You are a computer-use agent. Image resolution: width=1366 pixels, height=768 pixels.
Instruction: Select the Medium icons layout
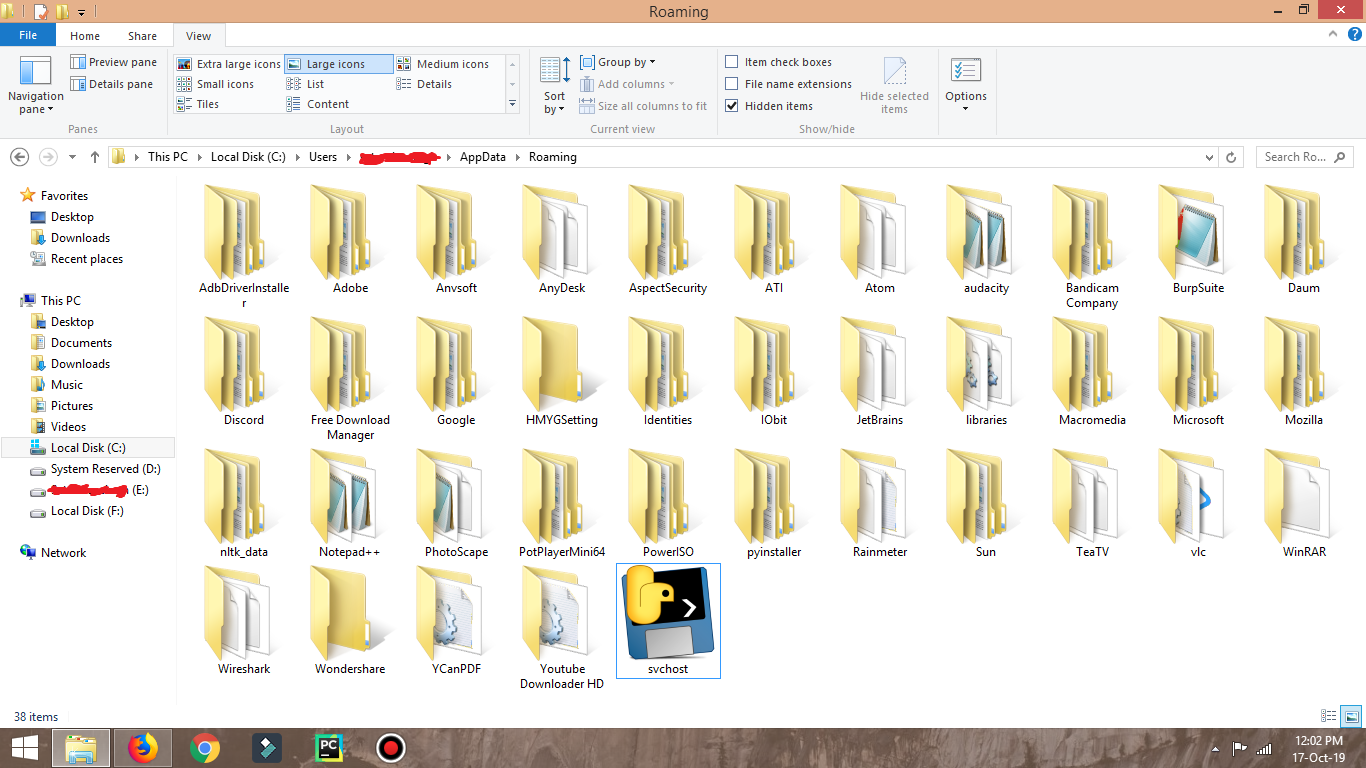(x=443, y=64)
